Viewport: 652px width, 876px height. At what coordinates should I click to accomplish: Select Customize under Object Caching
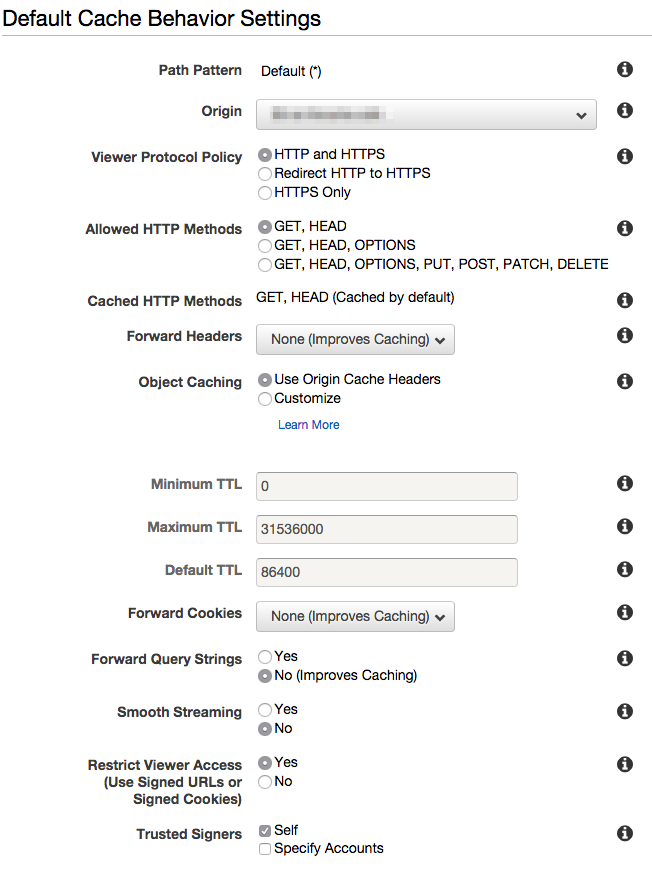pos(265,399)
